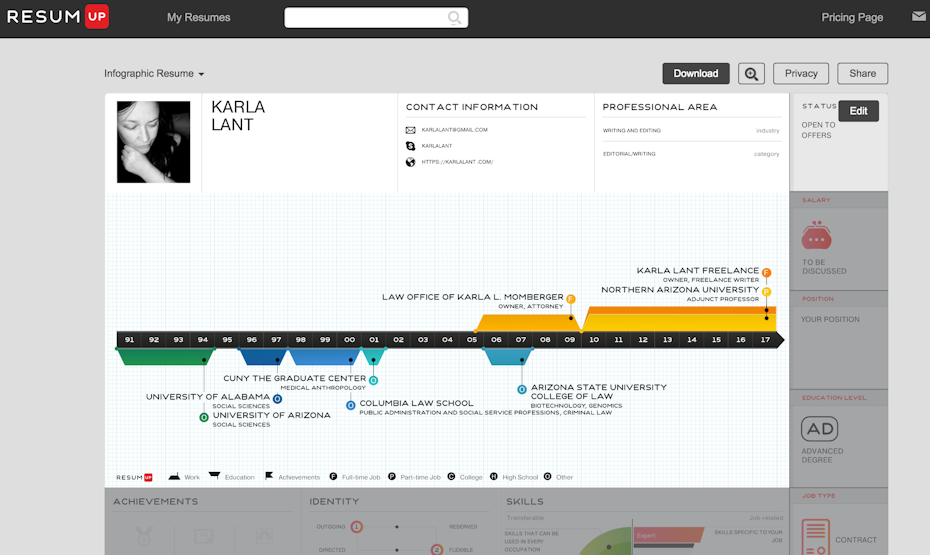Click the globe website icon in contact info
The image size is (930, 555).
coord(410,162)
